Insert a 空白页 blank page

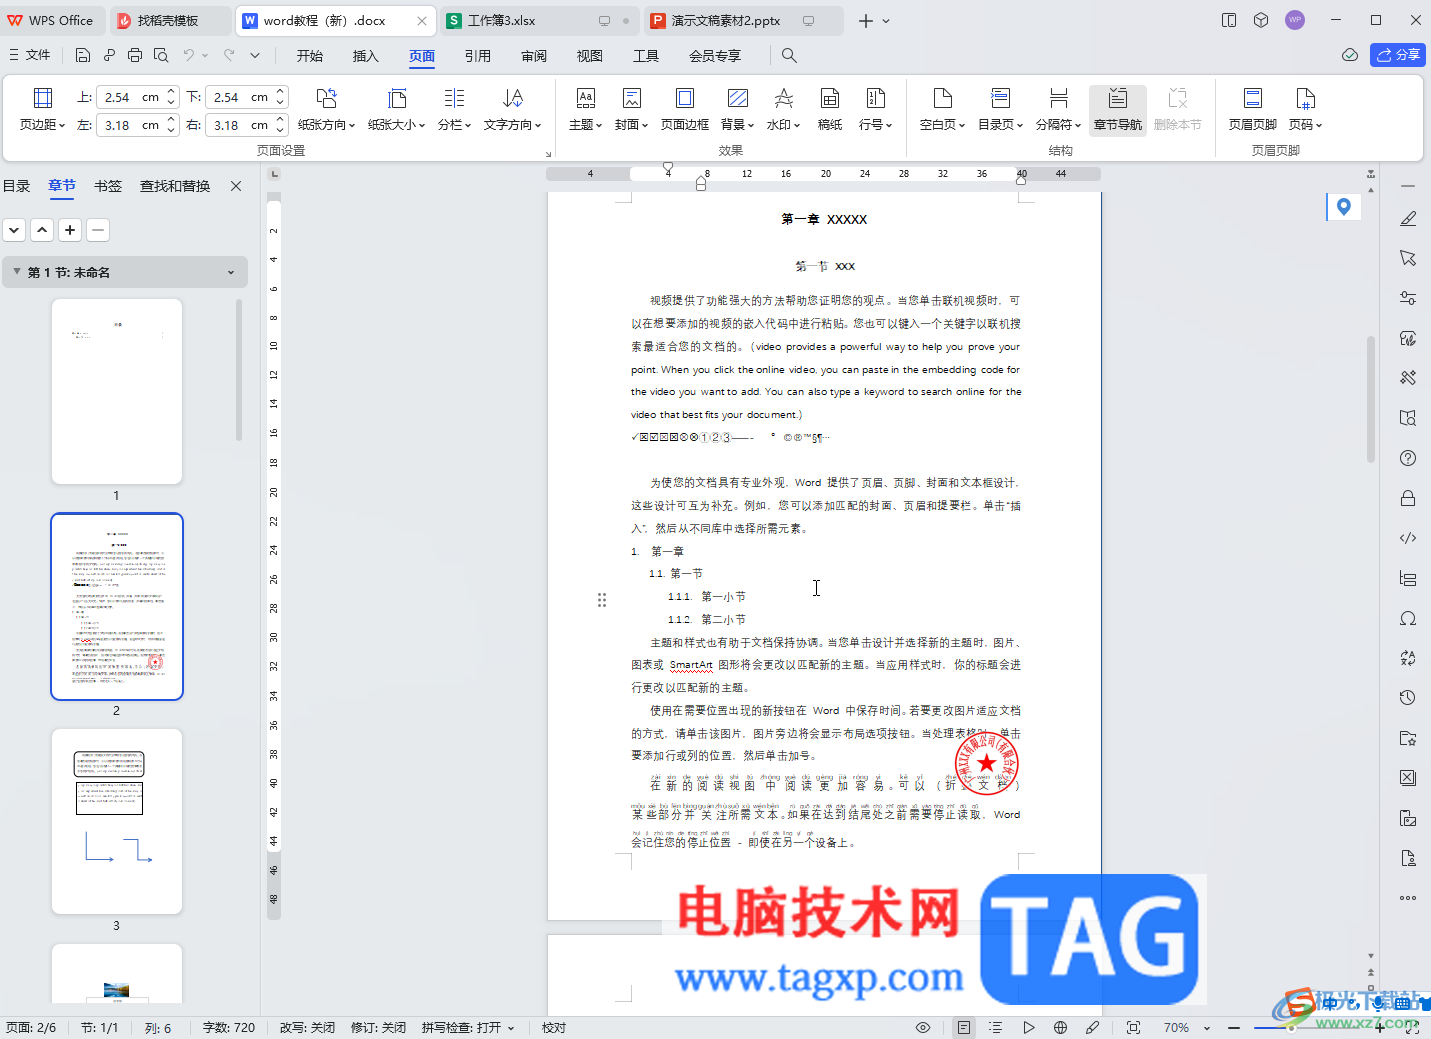click(x=942, y=109)
